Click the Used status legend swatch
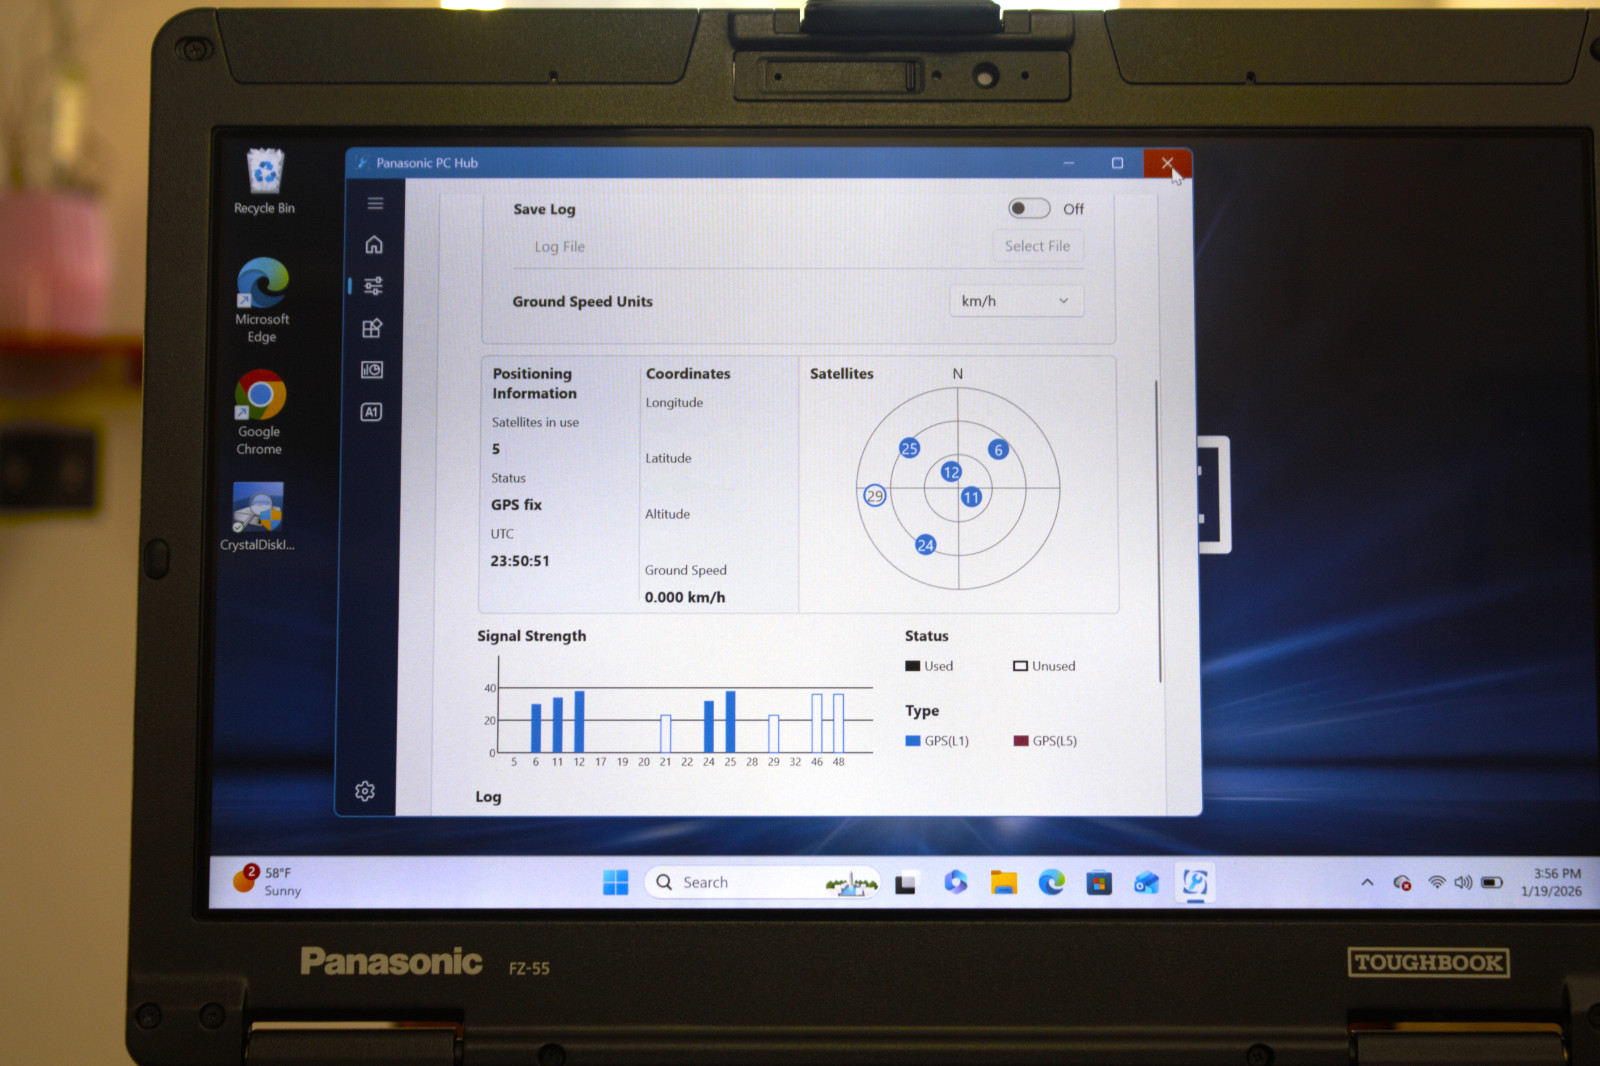Image resolution: width=1600 pixels, height=1066 pixels. pos(912,666)
